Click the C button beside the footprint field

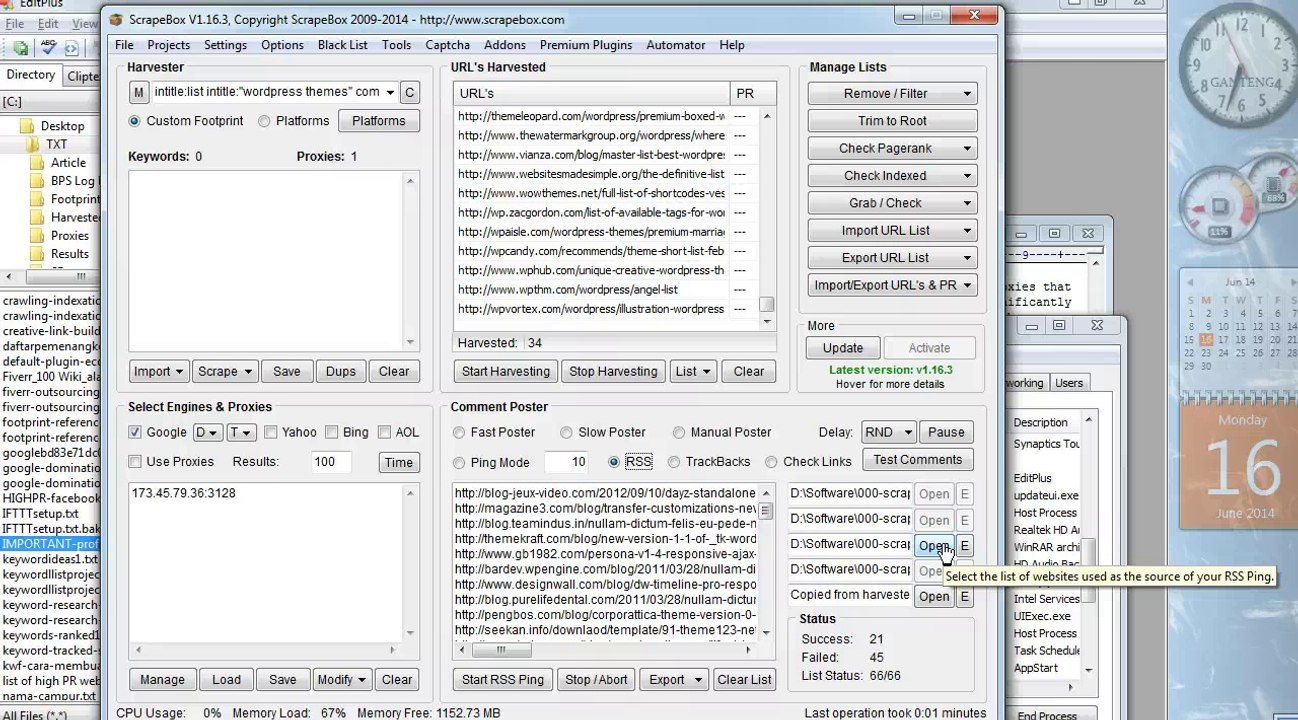pyautogui.click(x=409, y=92)
